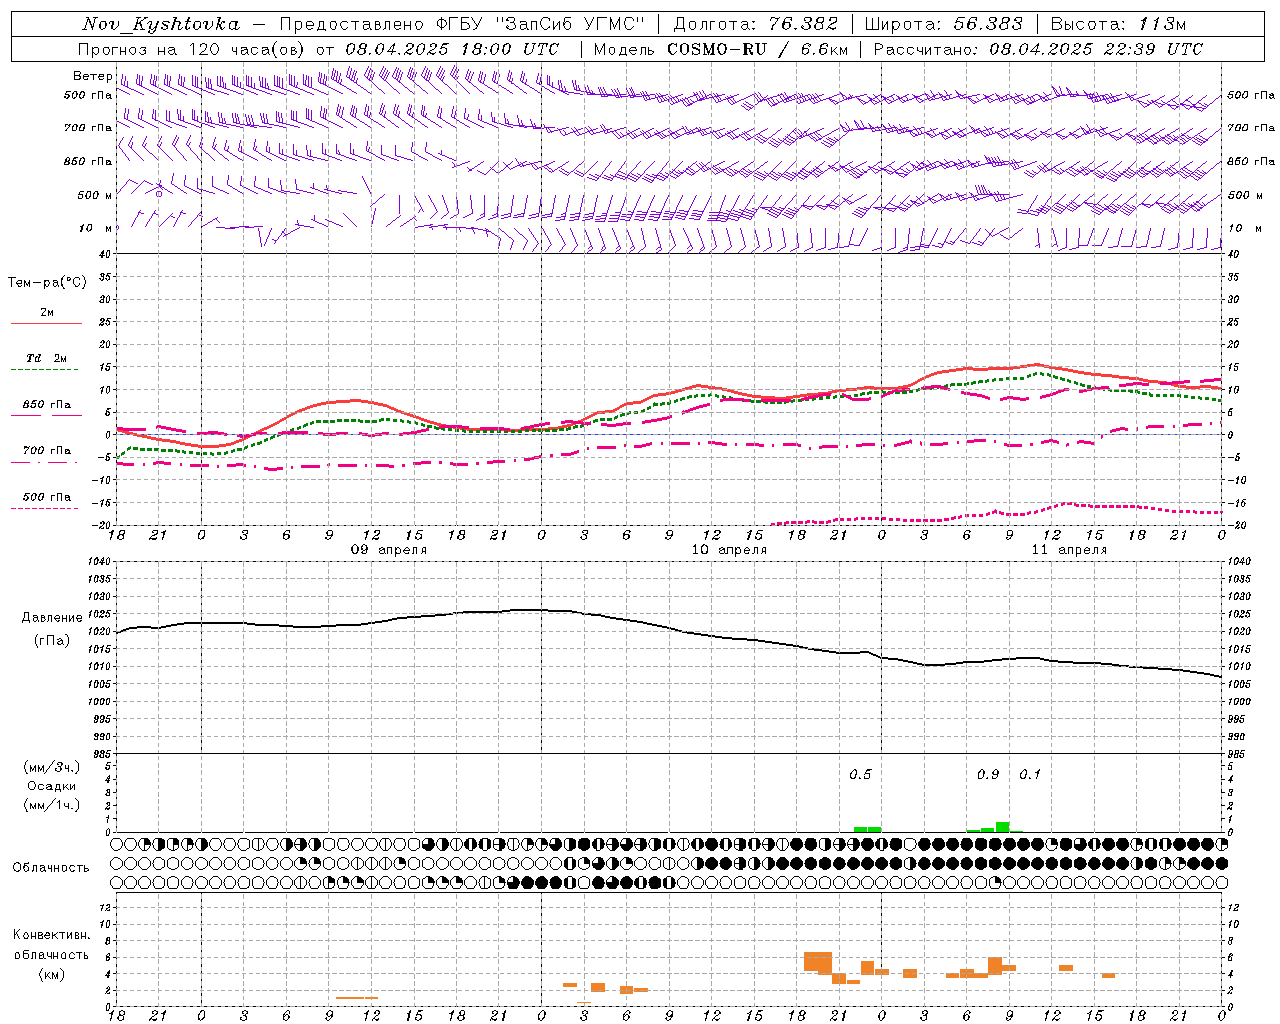1280x1024 pixels.
Task: Click the dotted line under 500 гПа legend
Action: (x=45, y=509)
